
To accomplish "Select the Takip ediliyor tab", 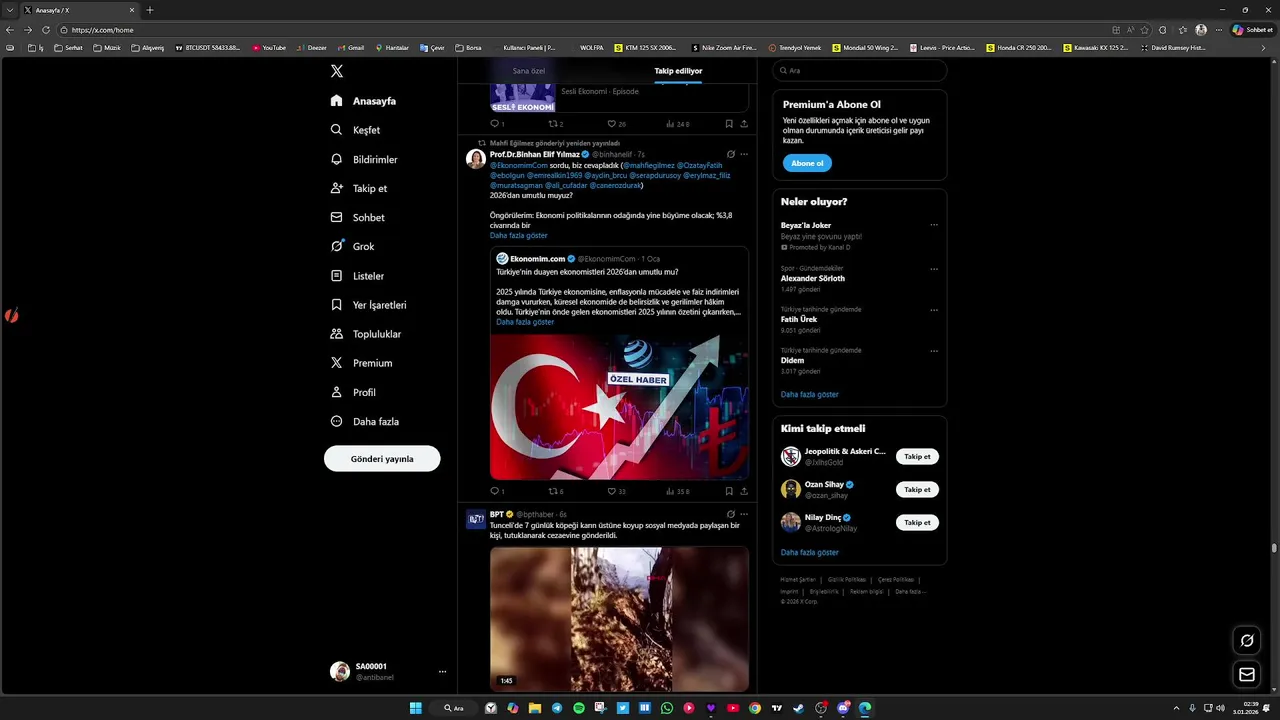I will pyautogui.click(x=678, y=71).
